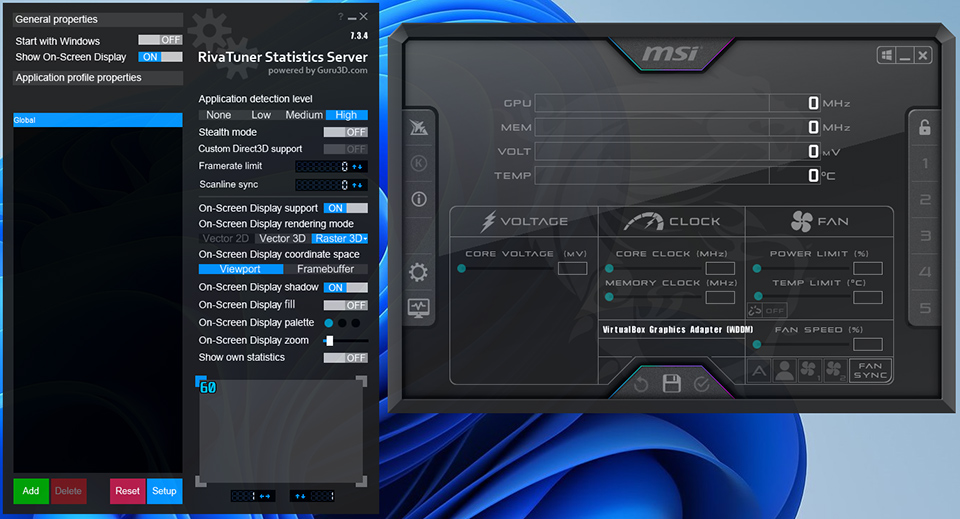The height and width of the screenshot is (519, 960).
Task: Open the hardware monitor icon
Action: (418, 308)
